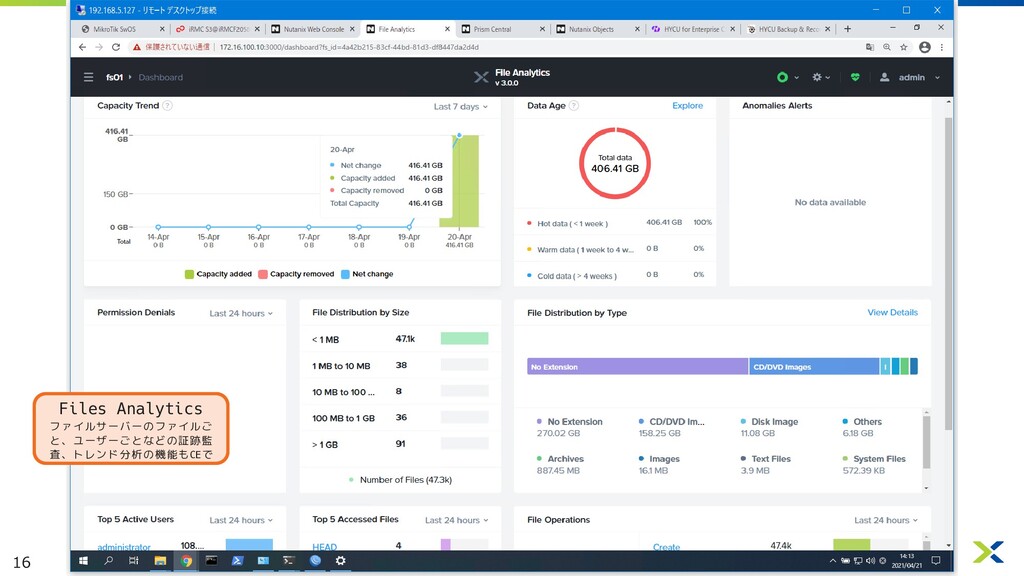Close the File Analytics tab

point(447,29)
